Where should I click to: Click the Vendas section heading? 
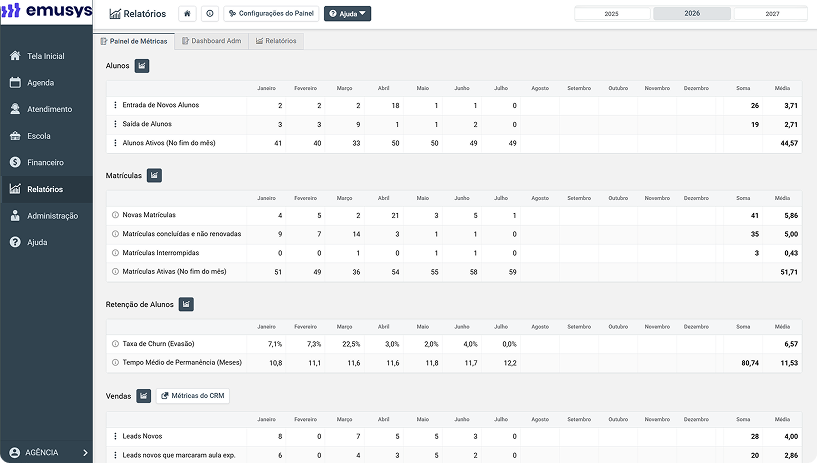tap(118, 396)
